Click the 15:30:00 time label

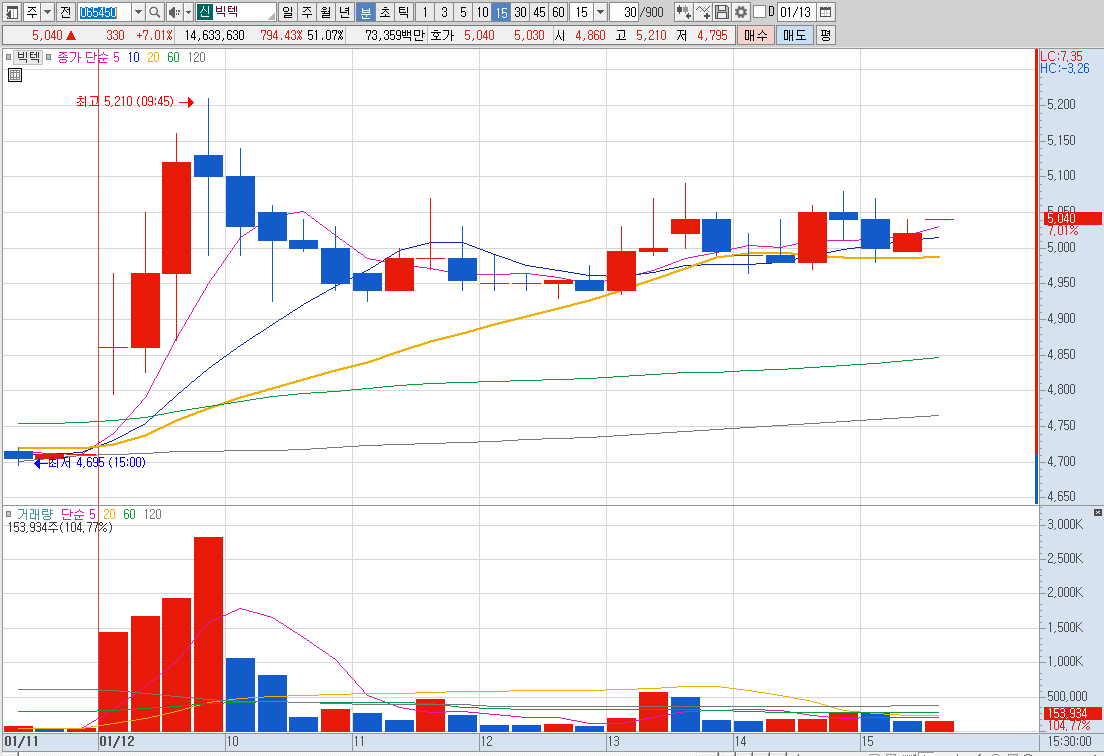click(1070, 741)
